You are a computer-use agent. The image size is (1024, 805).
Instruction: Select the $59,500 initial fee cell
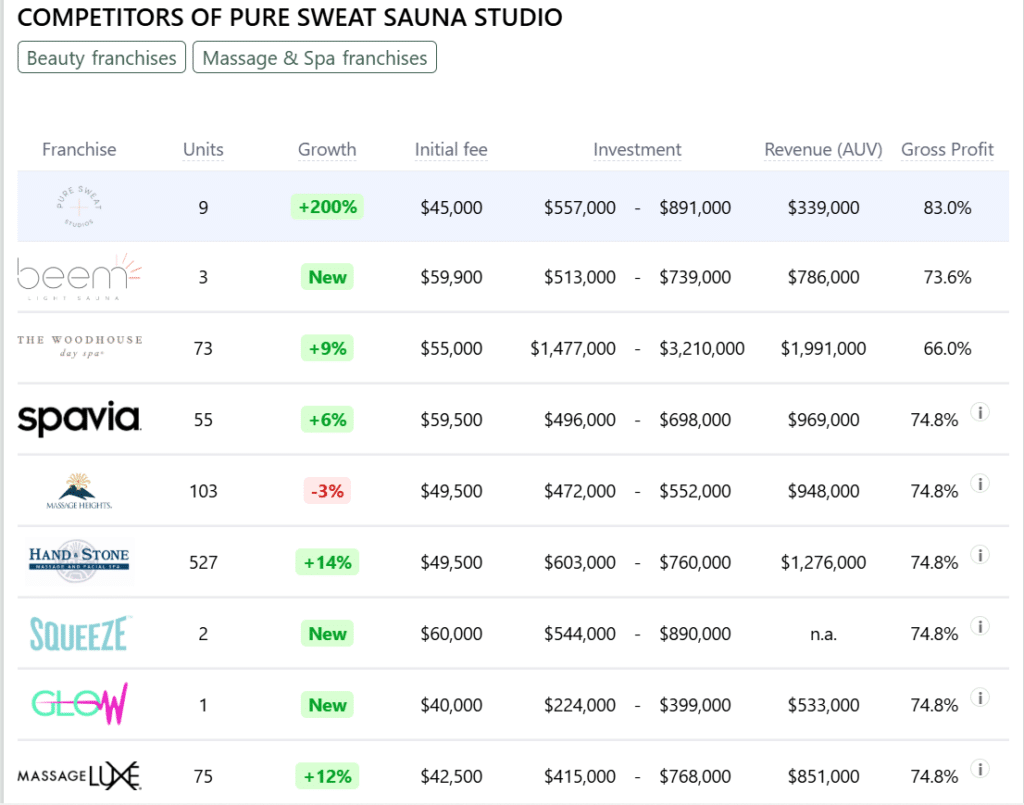pyautogui.click(x=451, y=419)
